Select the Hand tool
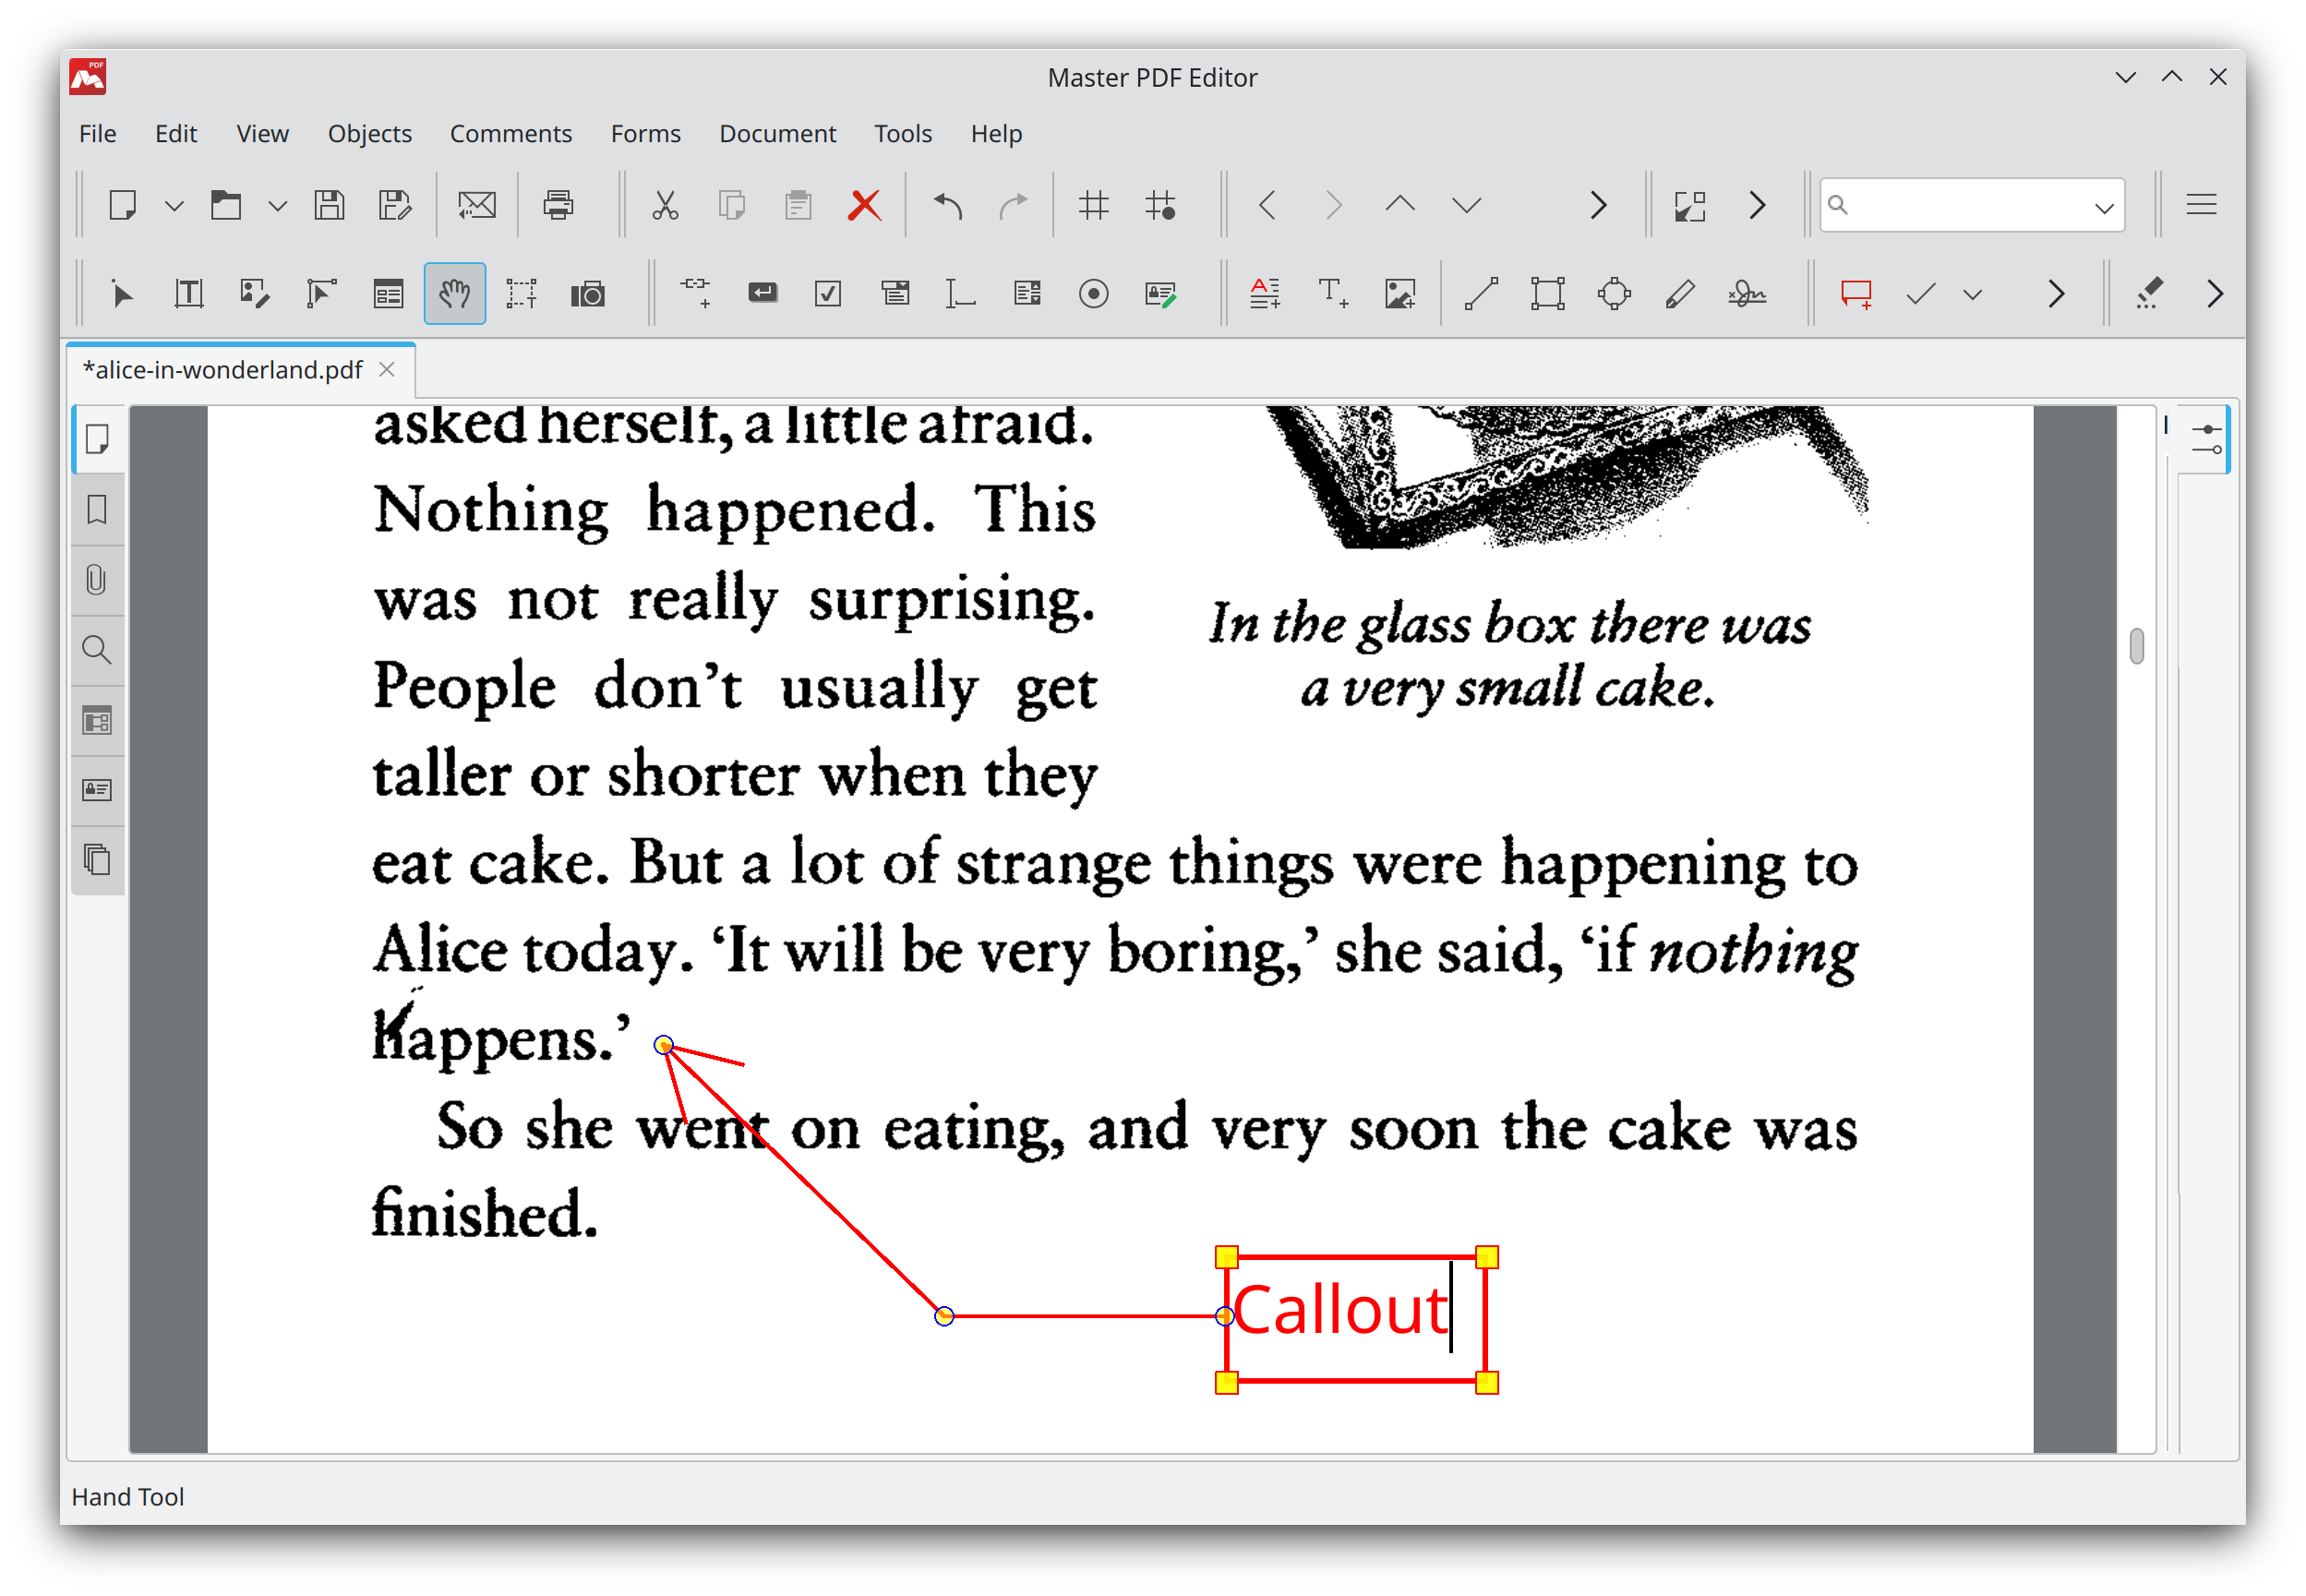 455,293
